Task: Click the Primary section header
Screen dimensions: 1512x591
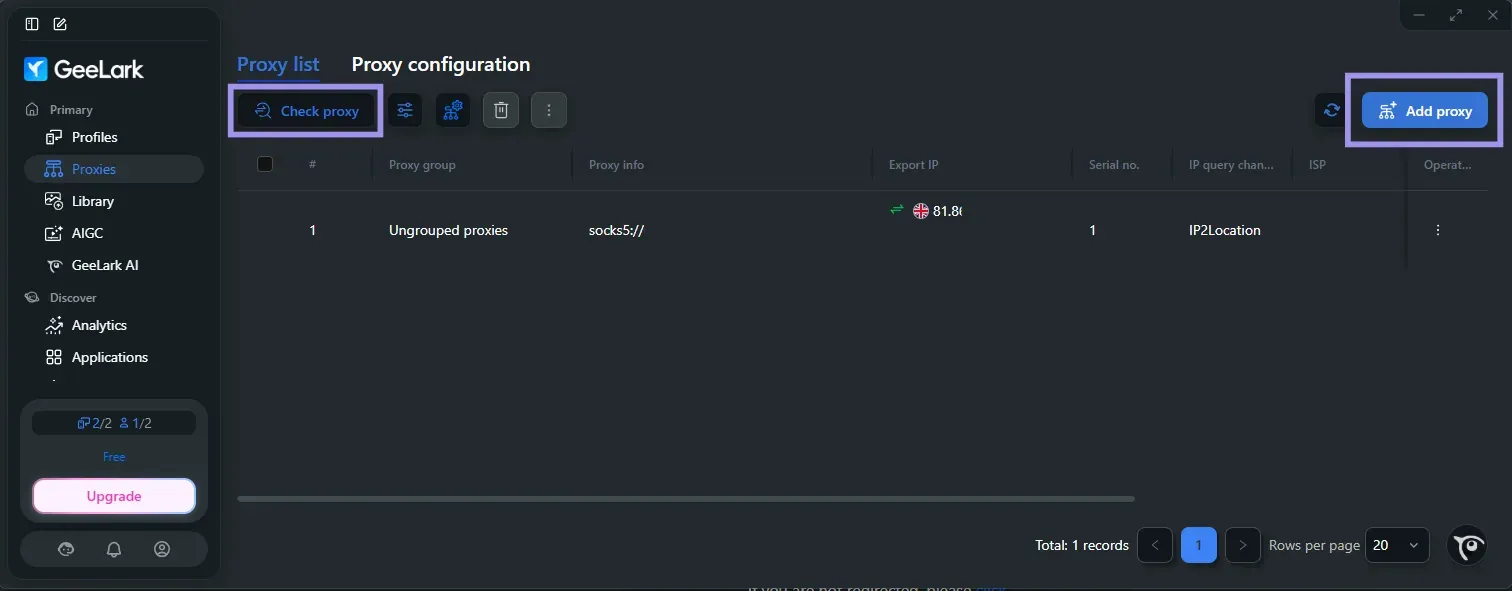Action: coord(71,110)
